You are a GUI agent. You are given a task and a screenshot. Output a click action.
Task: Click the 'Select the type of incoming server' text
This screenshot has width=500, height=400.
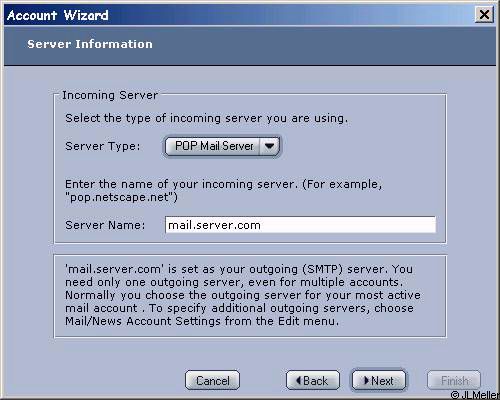click(x=206, y=118)
